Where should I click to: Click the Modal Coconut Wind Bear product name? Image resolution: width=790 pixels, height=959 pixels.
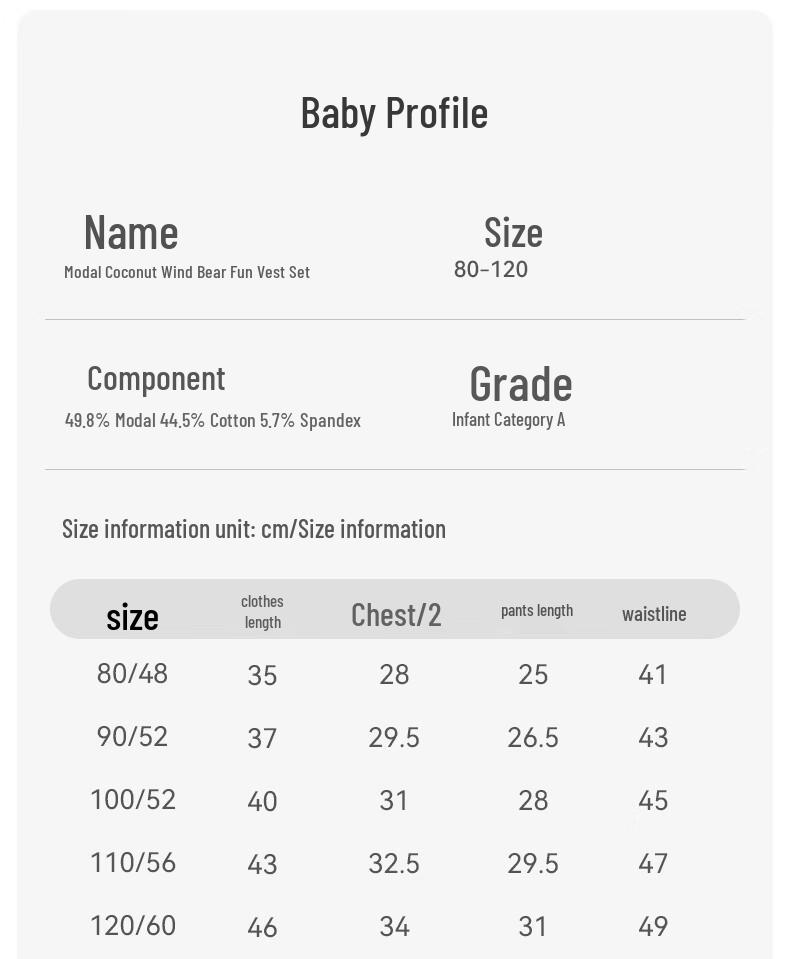point(187,272)
